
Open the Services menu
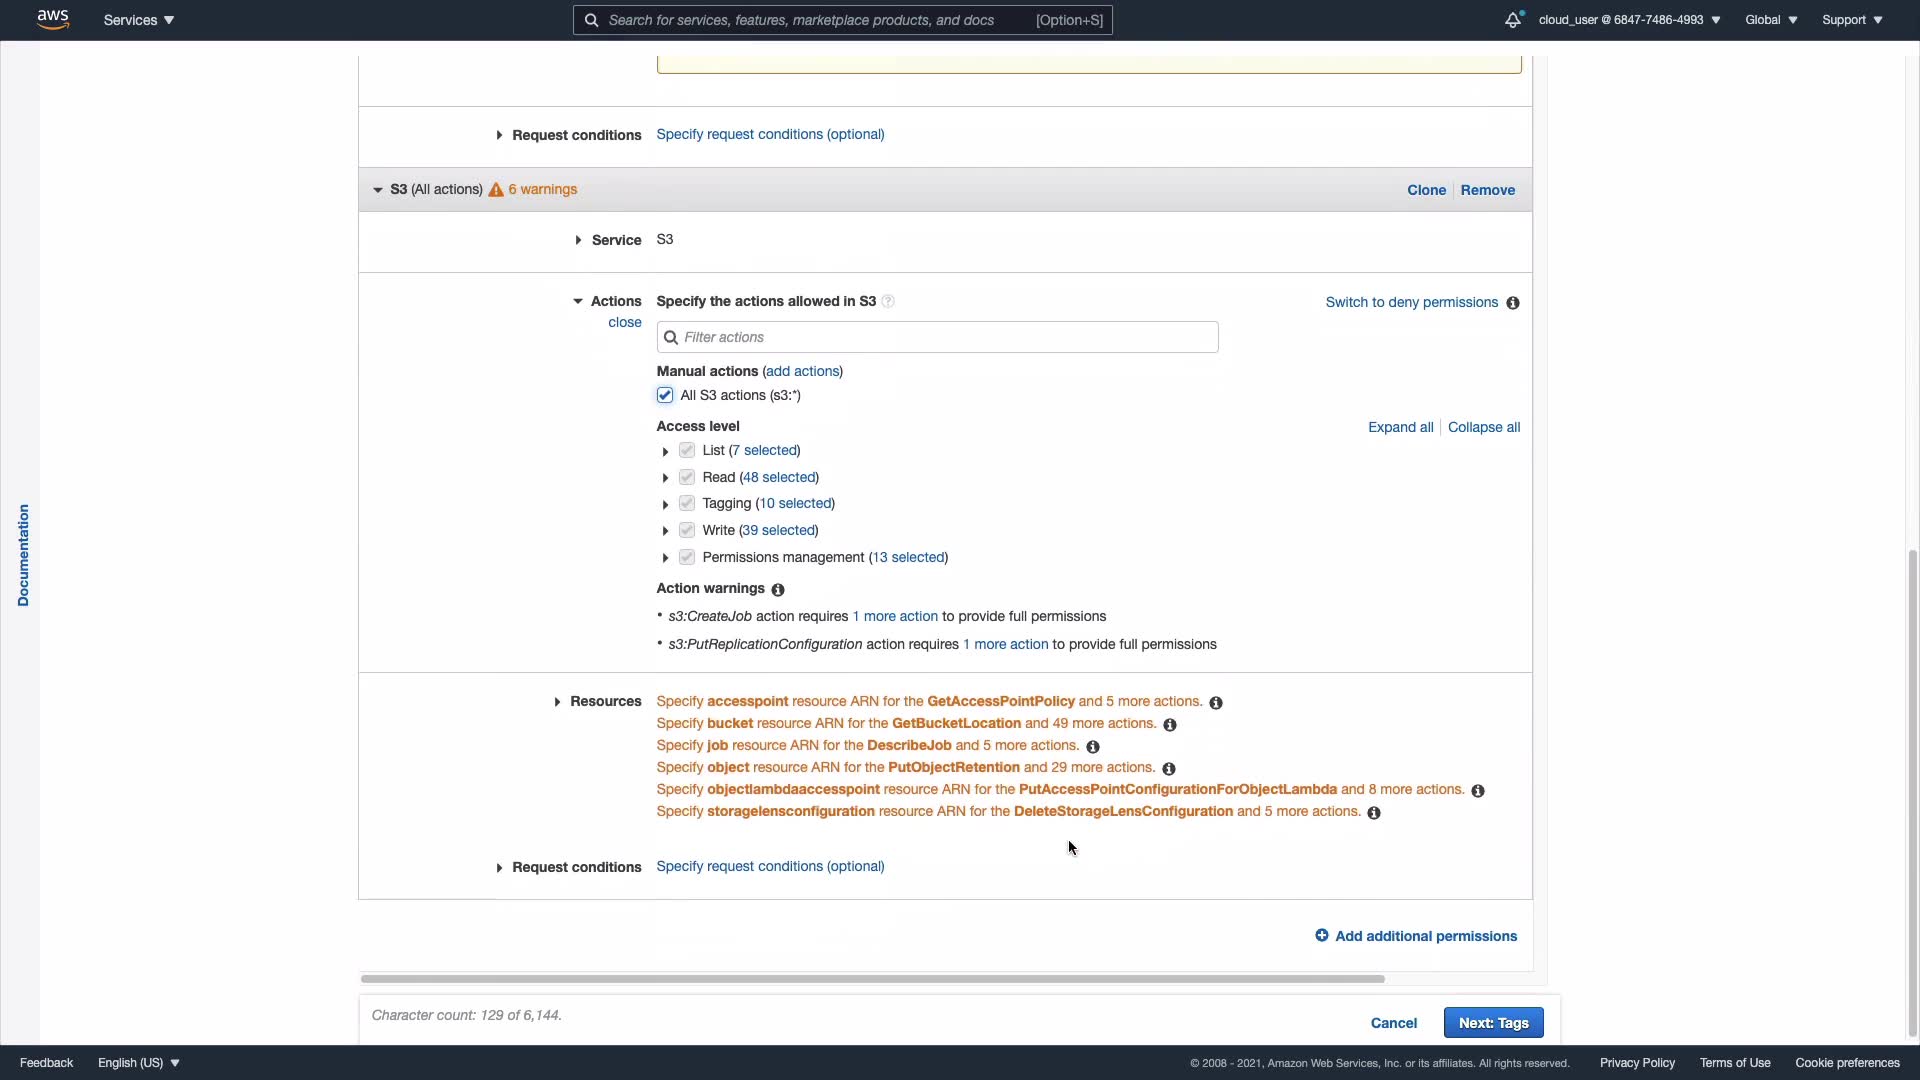139,20
